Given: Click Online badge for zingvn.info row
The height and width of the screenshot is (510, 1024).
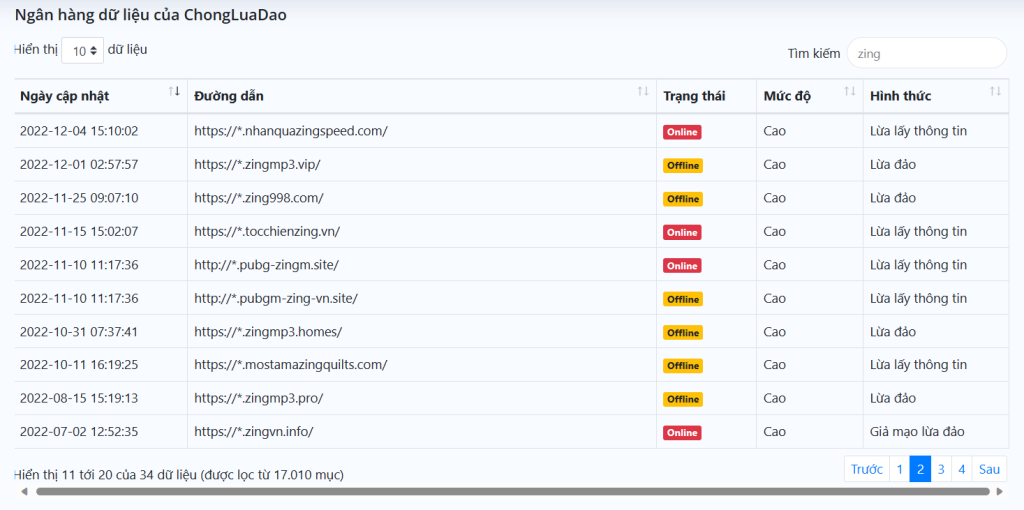Looking at the screenshot, I should pos(682,432).
